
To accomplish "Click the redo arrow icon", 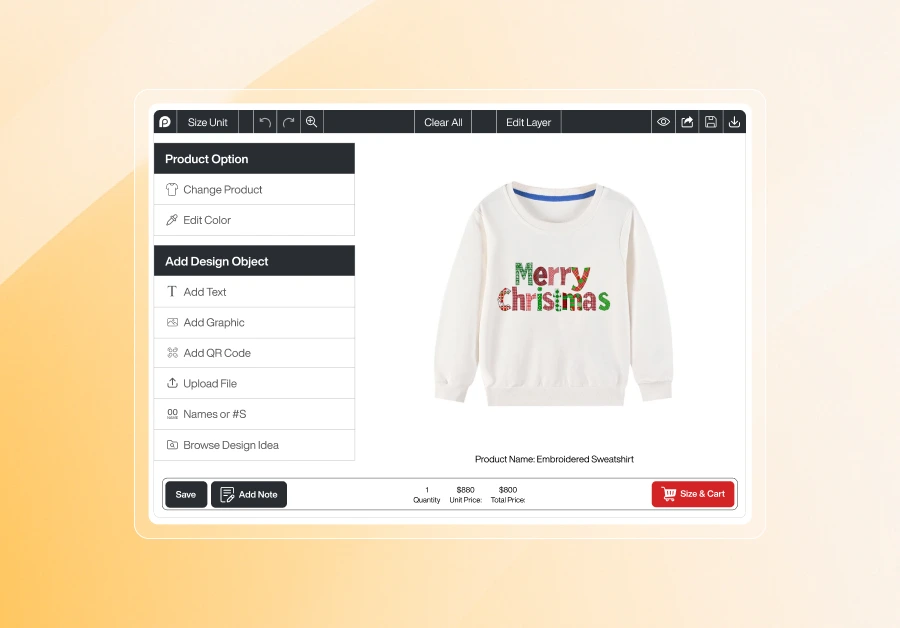I will click(x=288, y=122).
